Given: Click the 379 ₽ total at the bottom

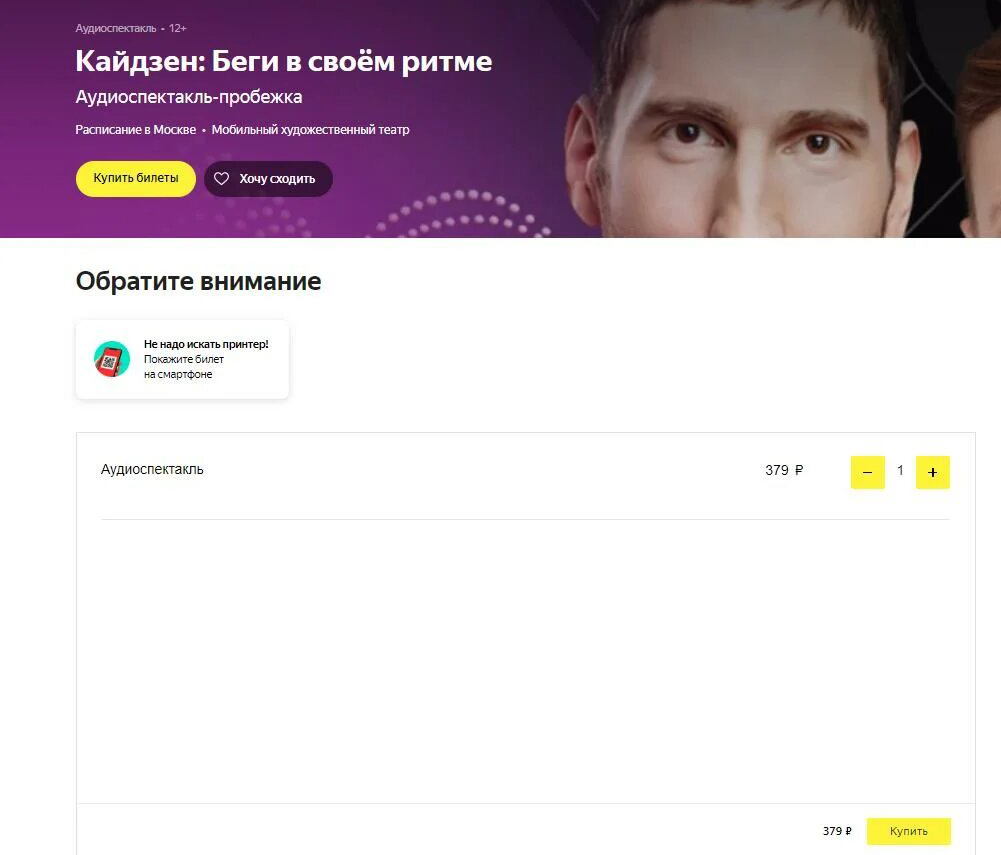Looking at the screenshot, I should [837, 831].
